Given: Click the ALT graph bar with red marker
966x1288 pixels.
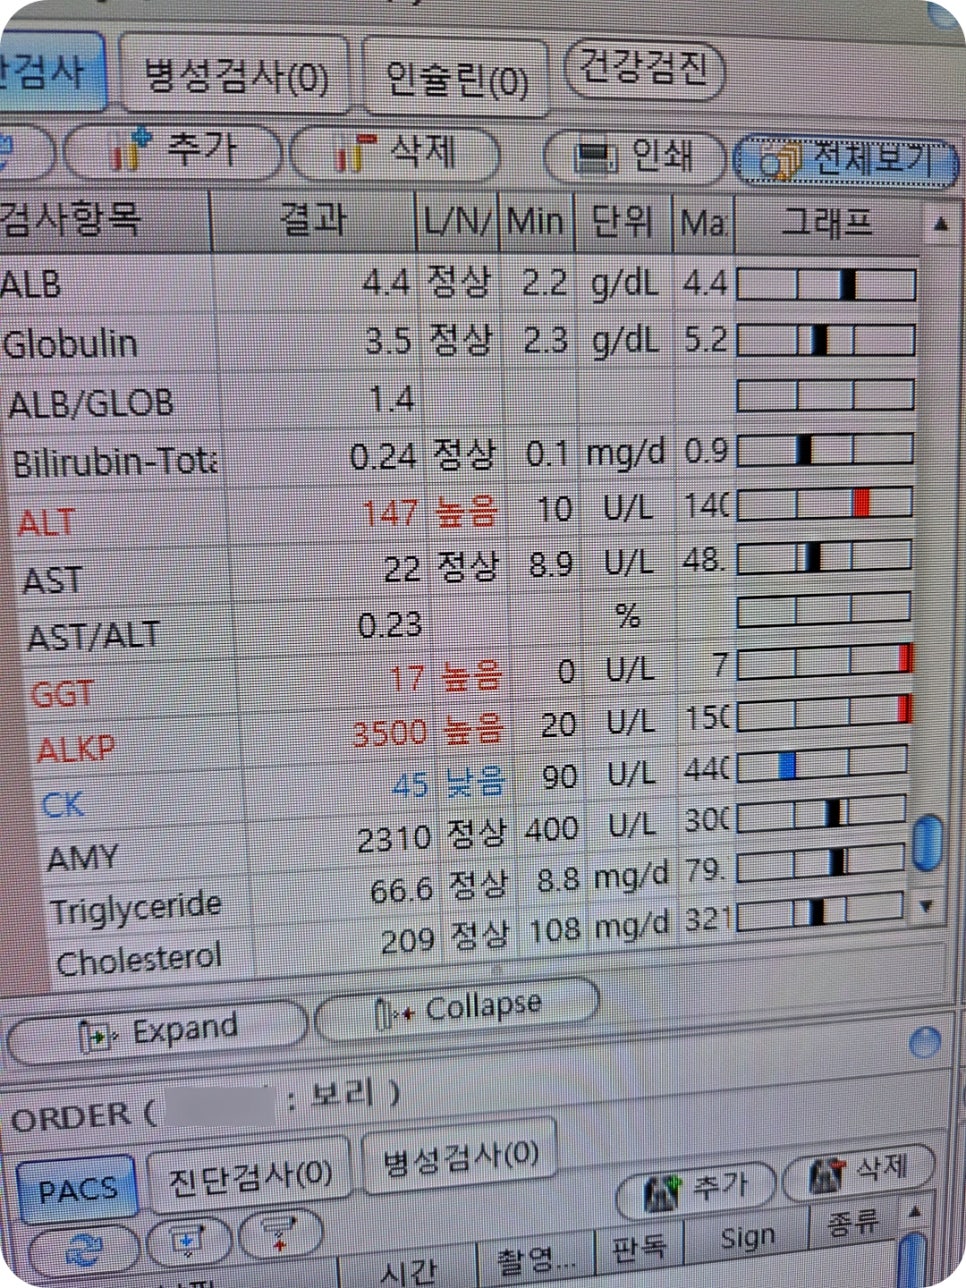Looking at the screenshot, I should point(825,502).
